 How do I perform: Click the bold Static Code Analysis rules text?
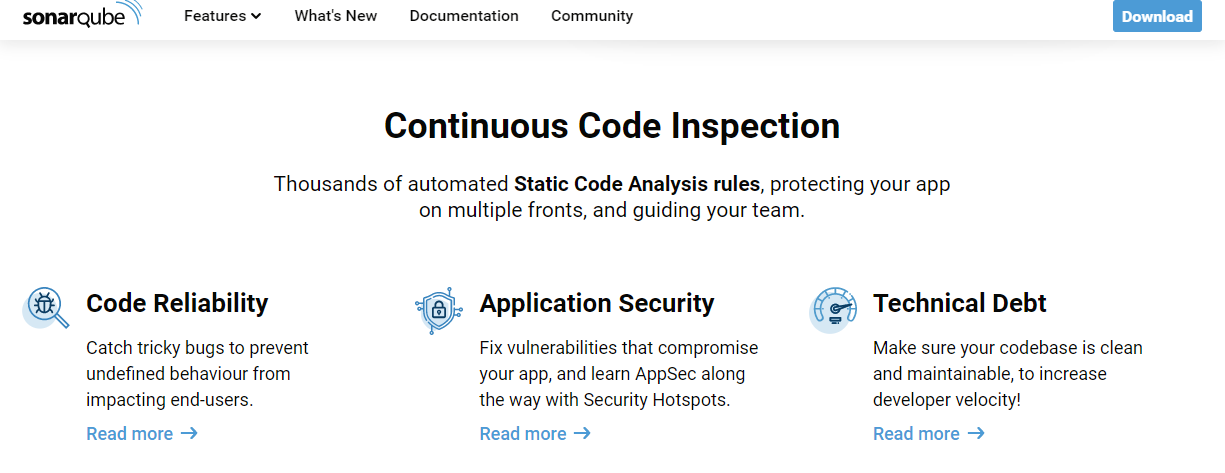[637, 184]
